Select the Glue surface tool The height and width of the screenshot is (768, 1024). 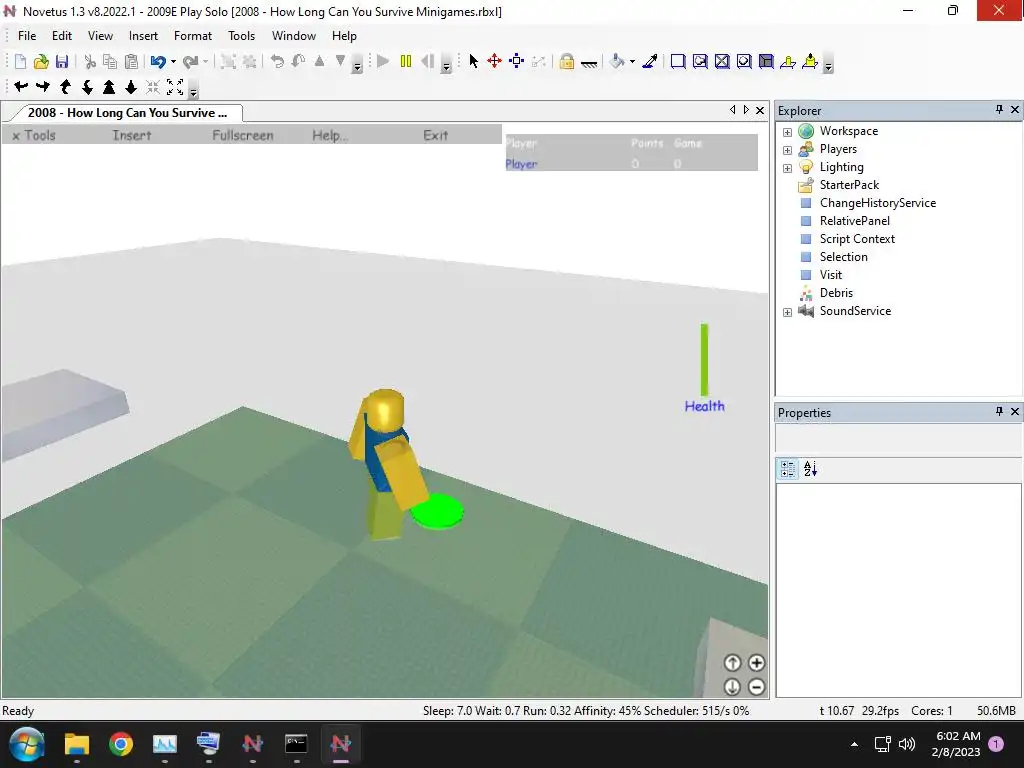(x=700, y=61)
